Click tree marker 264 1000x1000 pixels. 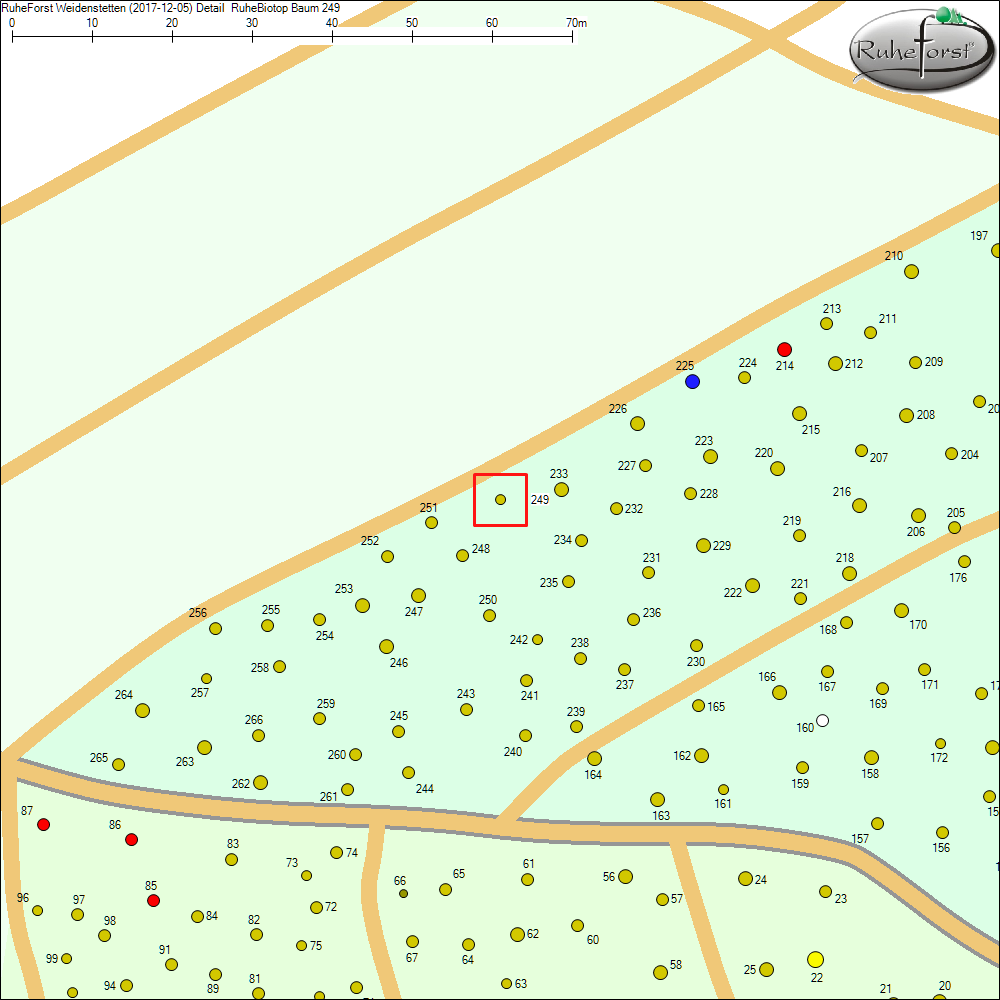coord(142,710)
